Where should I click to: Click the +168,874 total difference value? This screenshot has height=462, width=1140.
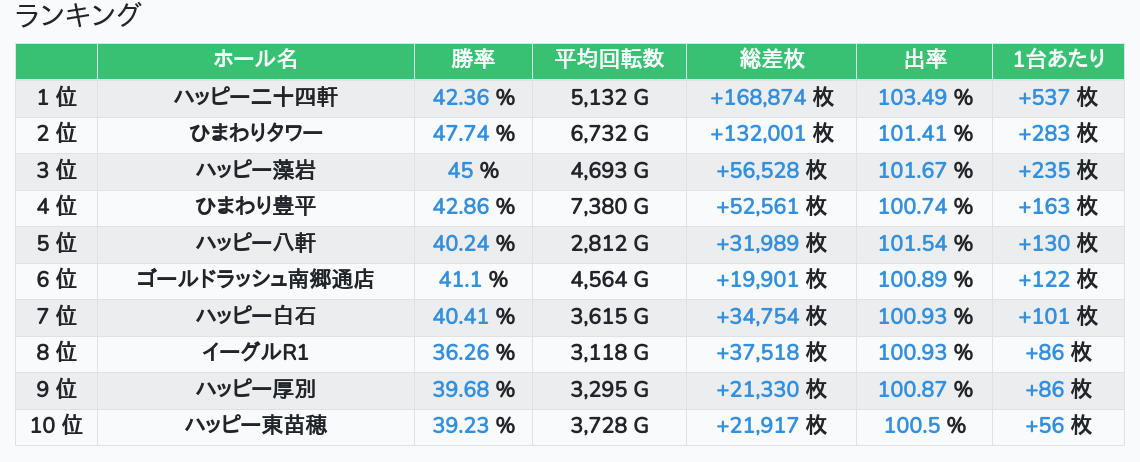point(758,97)
